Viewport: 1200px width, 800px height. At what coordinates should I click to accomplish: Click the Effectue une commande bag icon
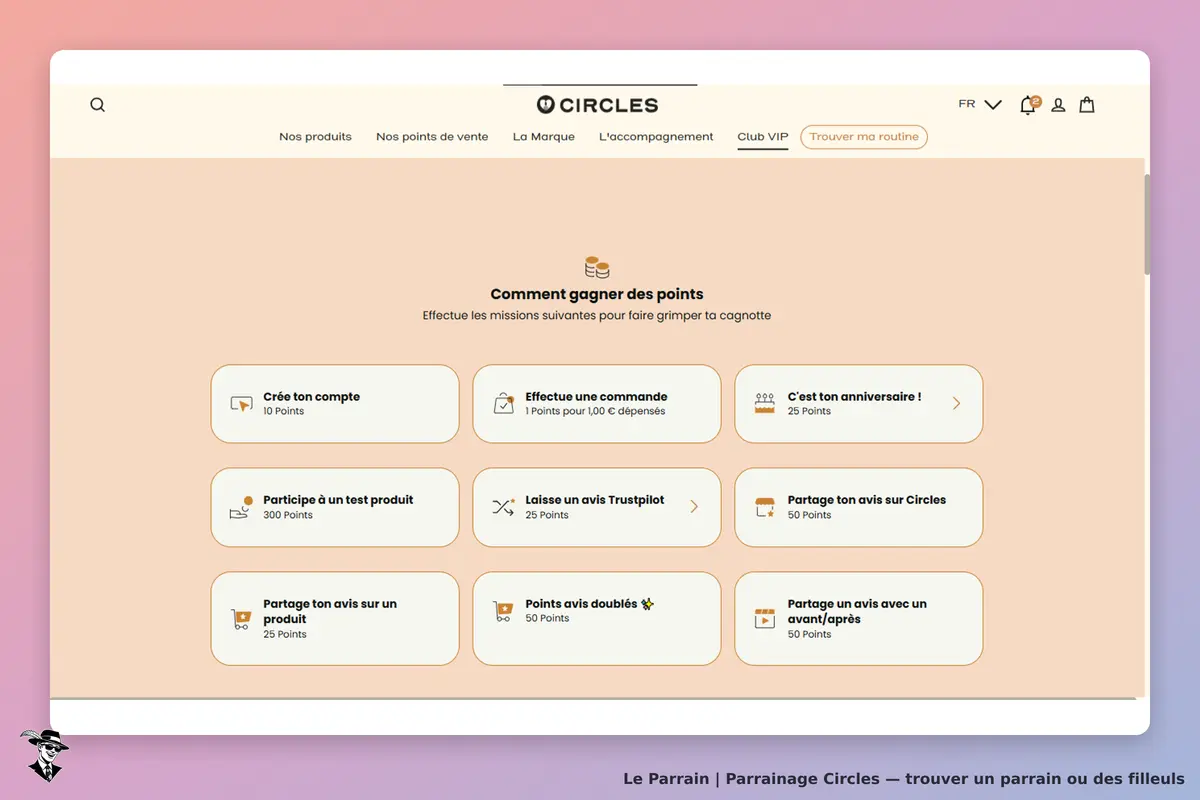click(503, 403)
